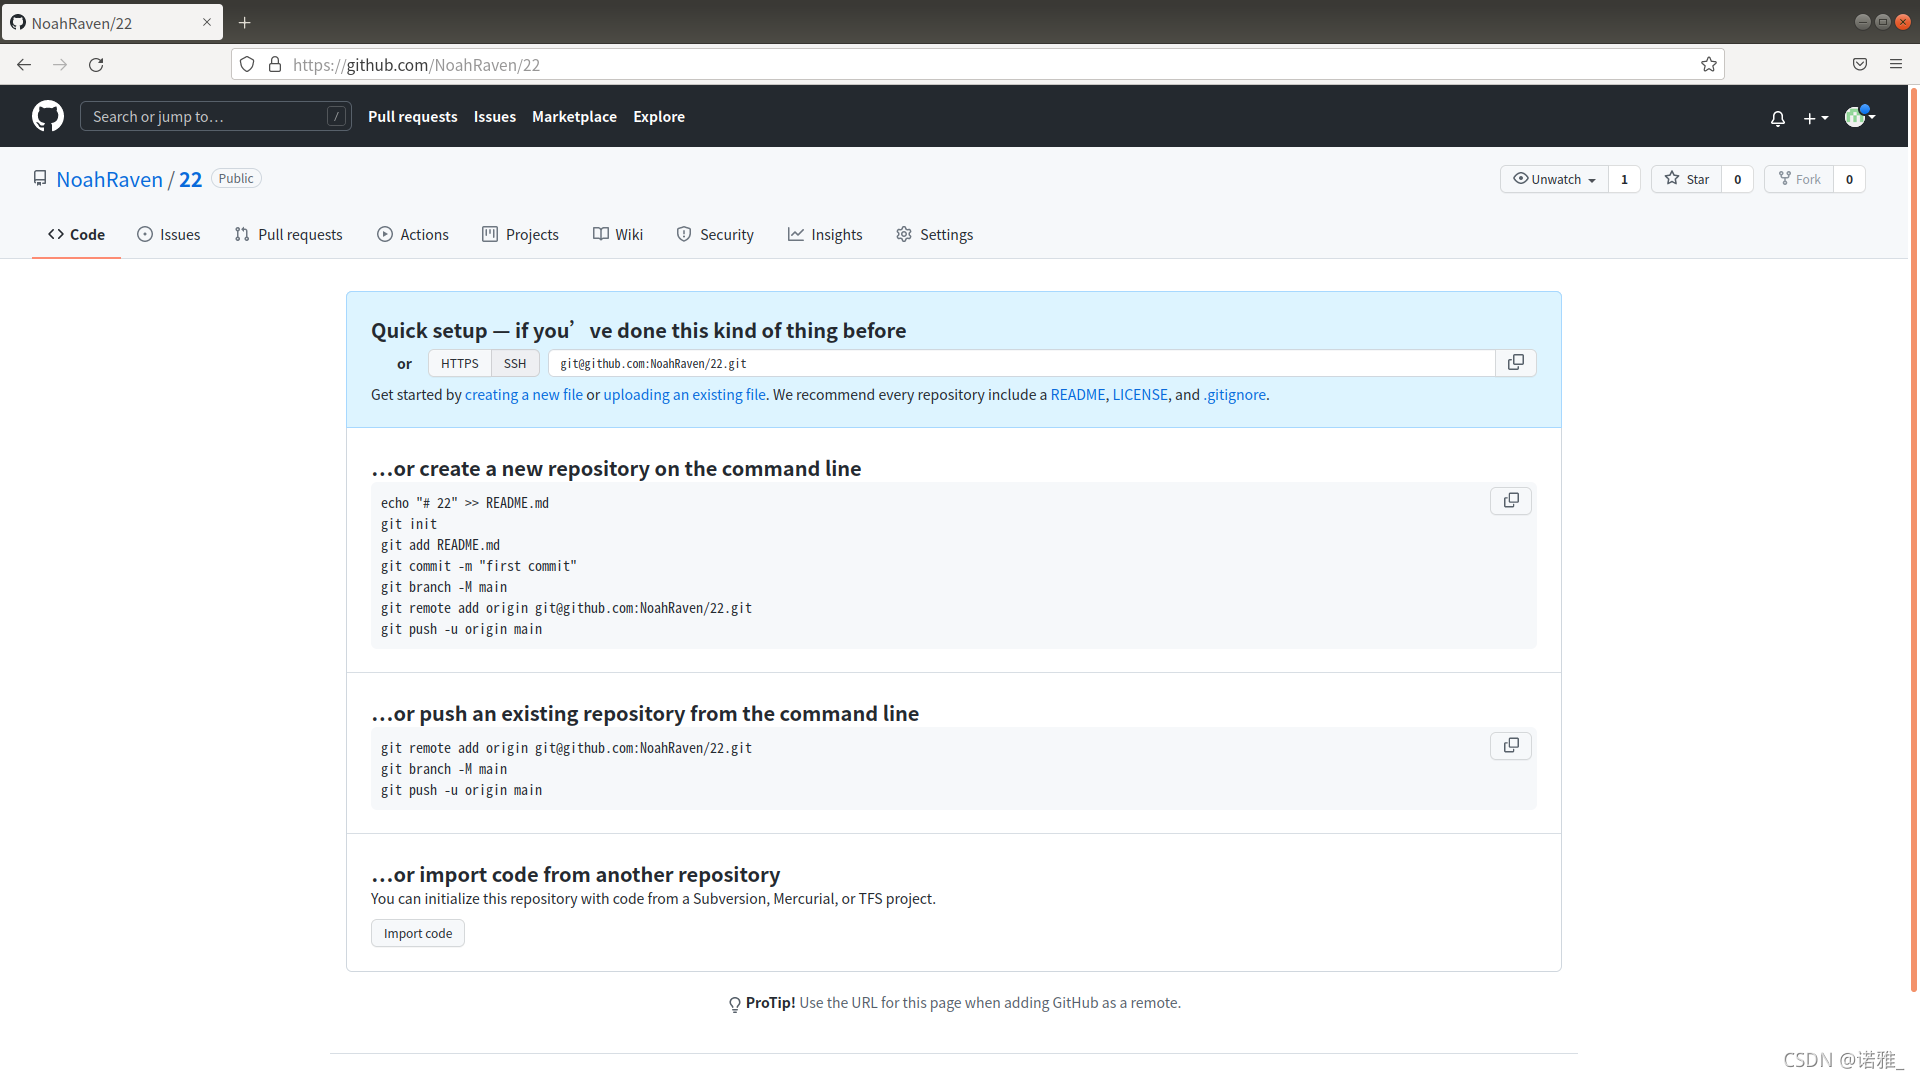Open the .gitignore link
Viewport: 1920px width, 1080px height.
(1236, 395)
